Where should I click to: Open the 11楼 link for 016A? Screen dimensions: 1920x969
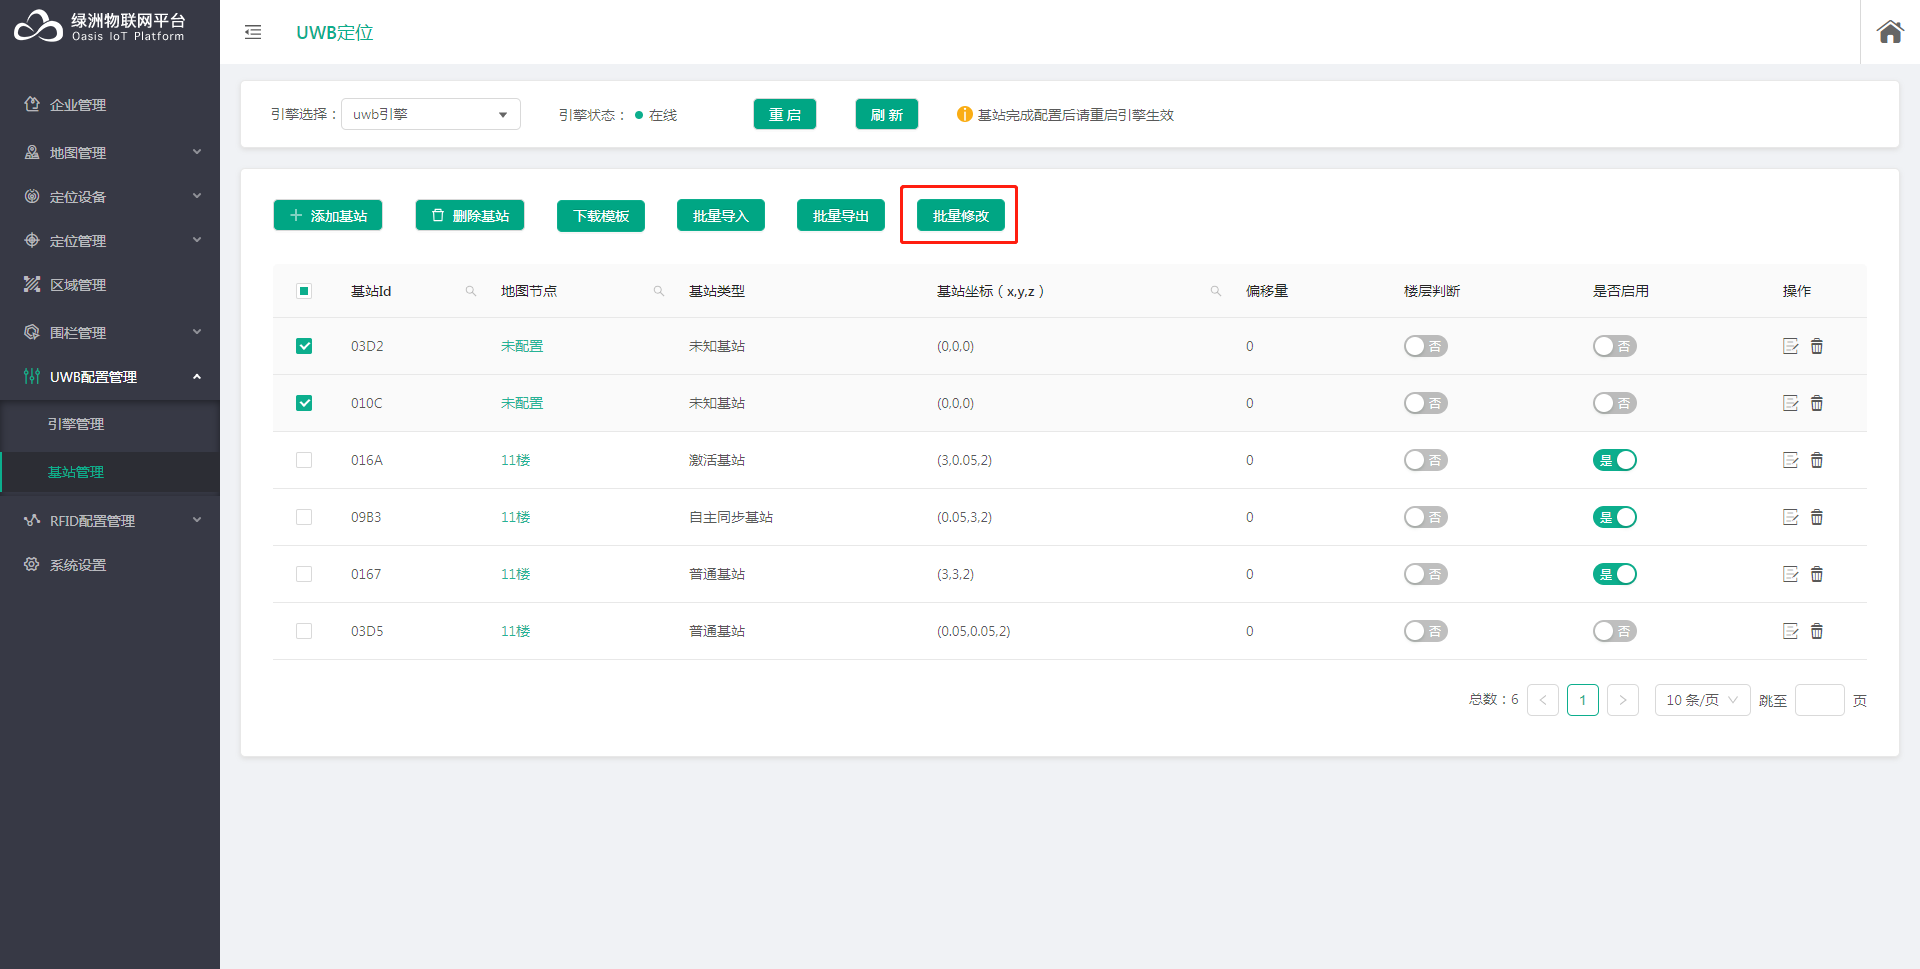pos(516,460)
